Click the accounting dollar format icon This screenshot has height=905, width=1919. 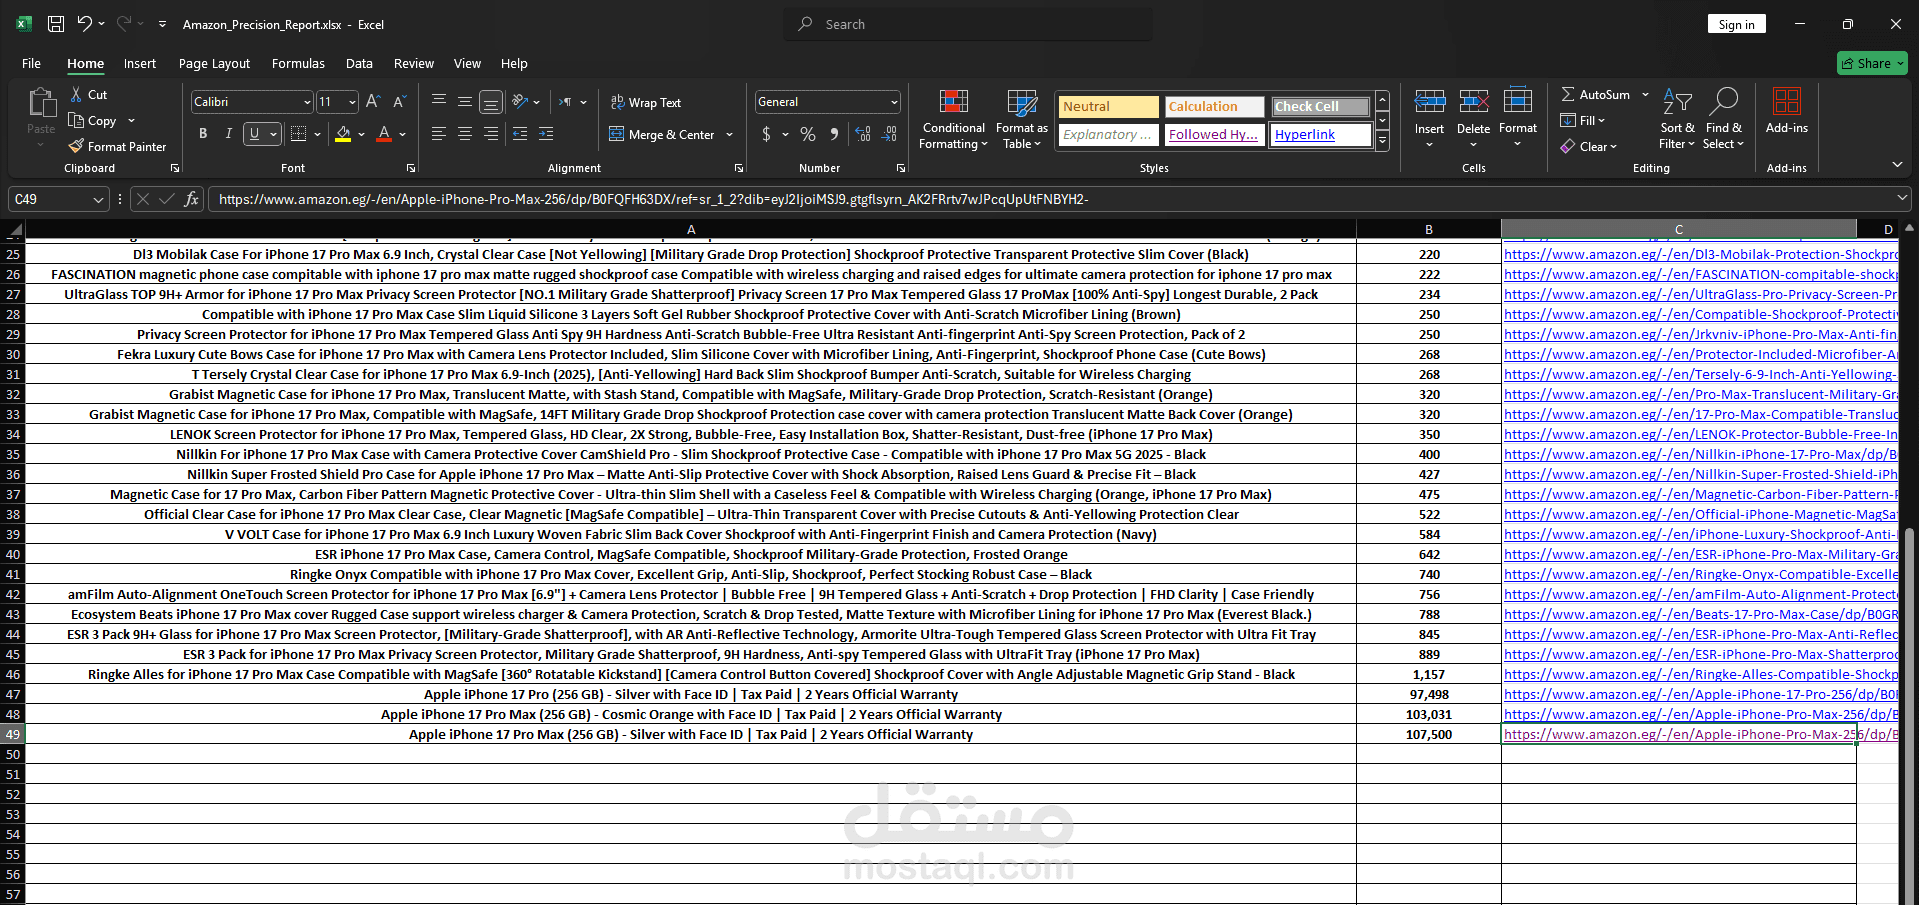pos(767,134)
